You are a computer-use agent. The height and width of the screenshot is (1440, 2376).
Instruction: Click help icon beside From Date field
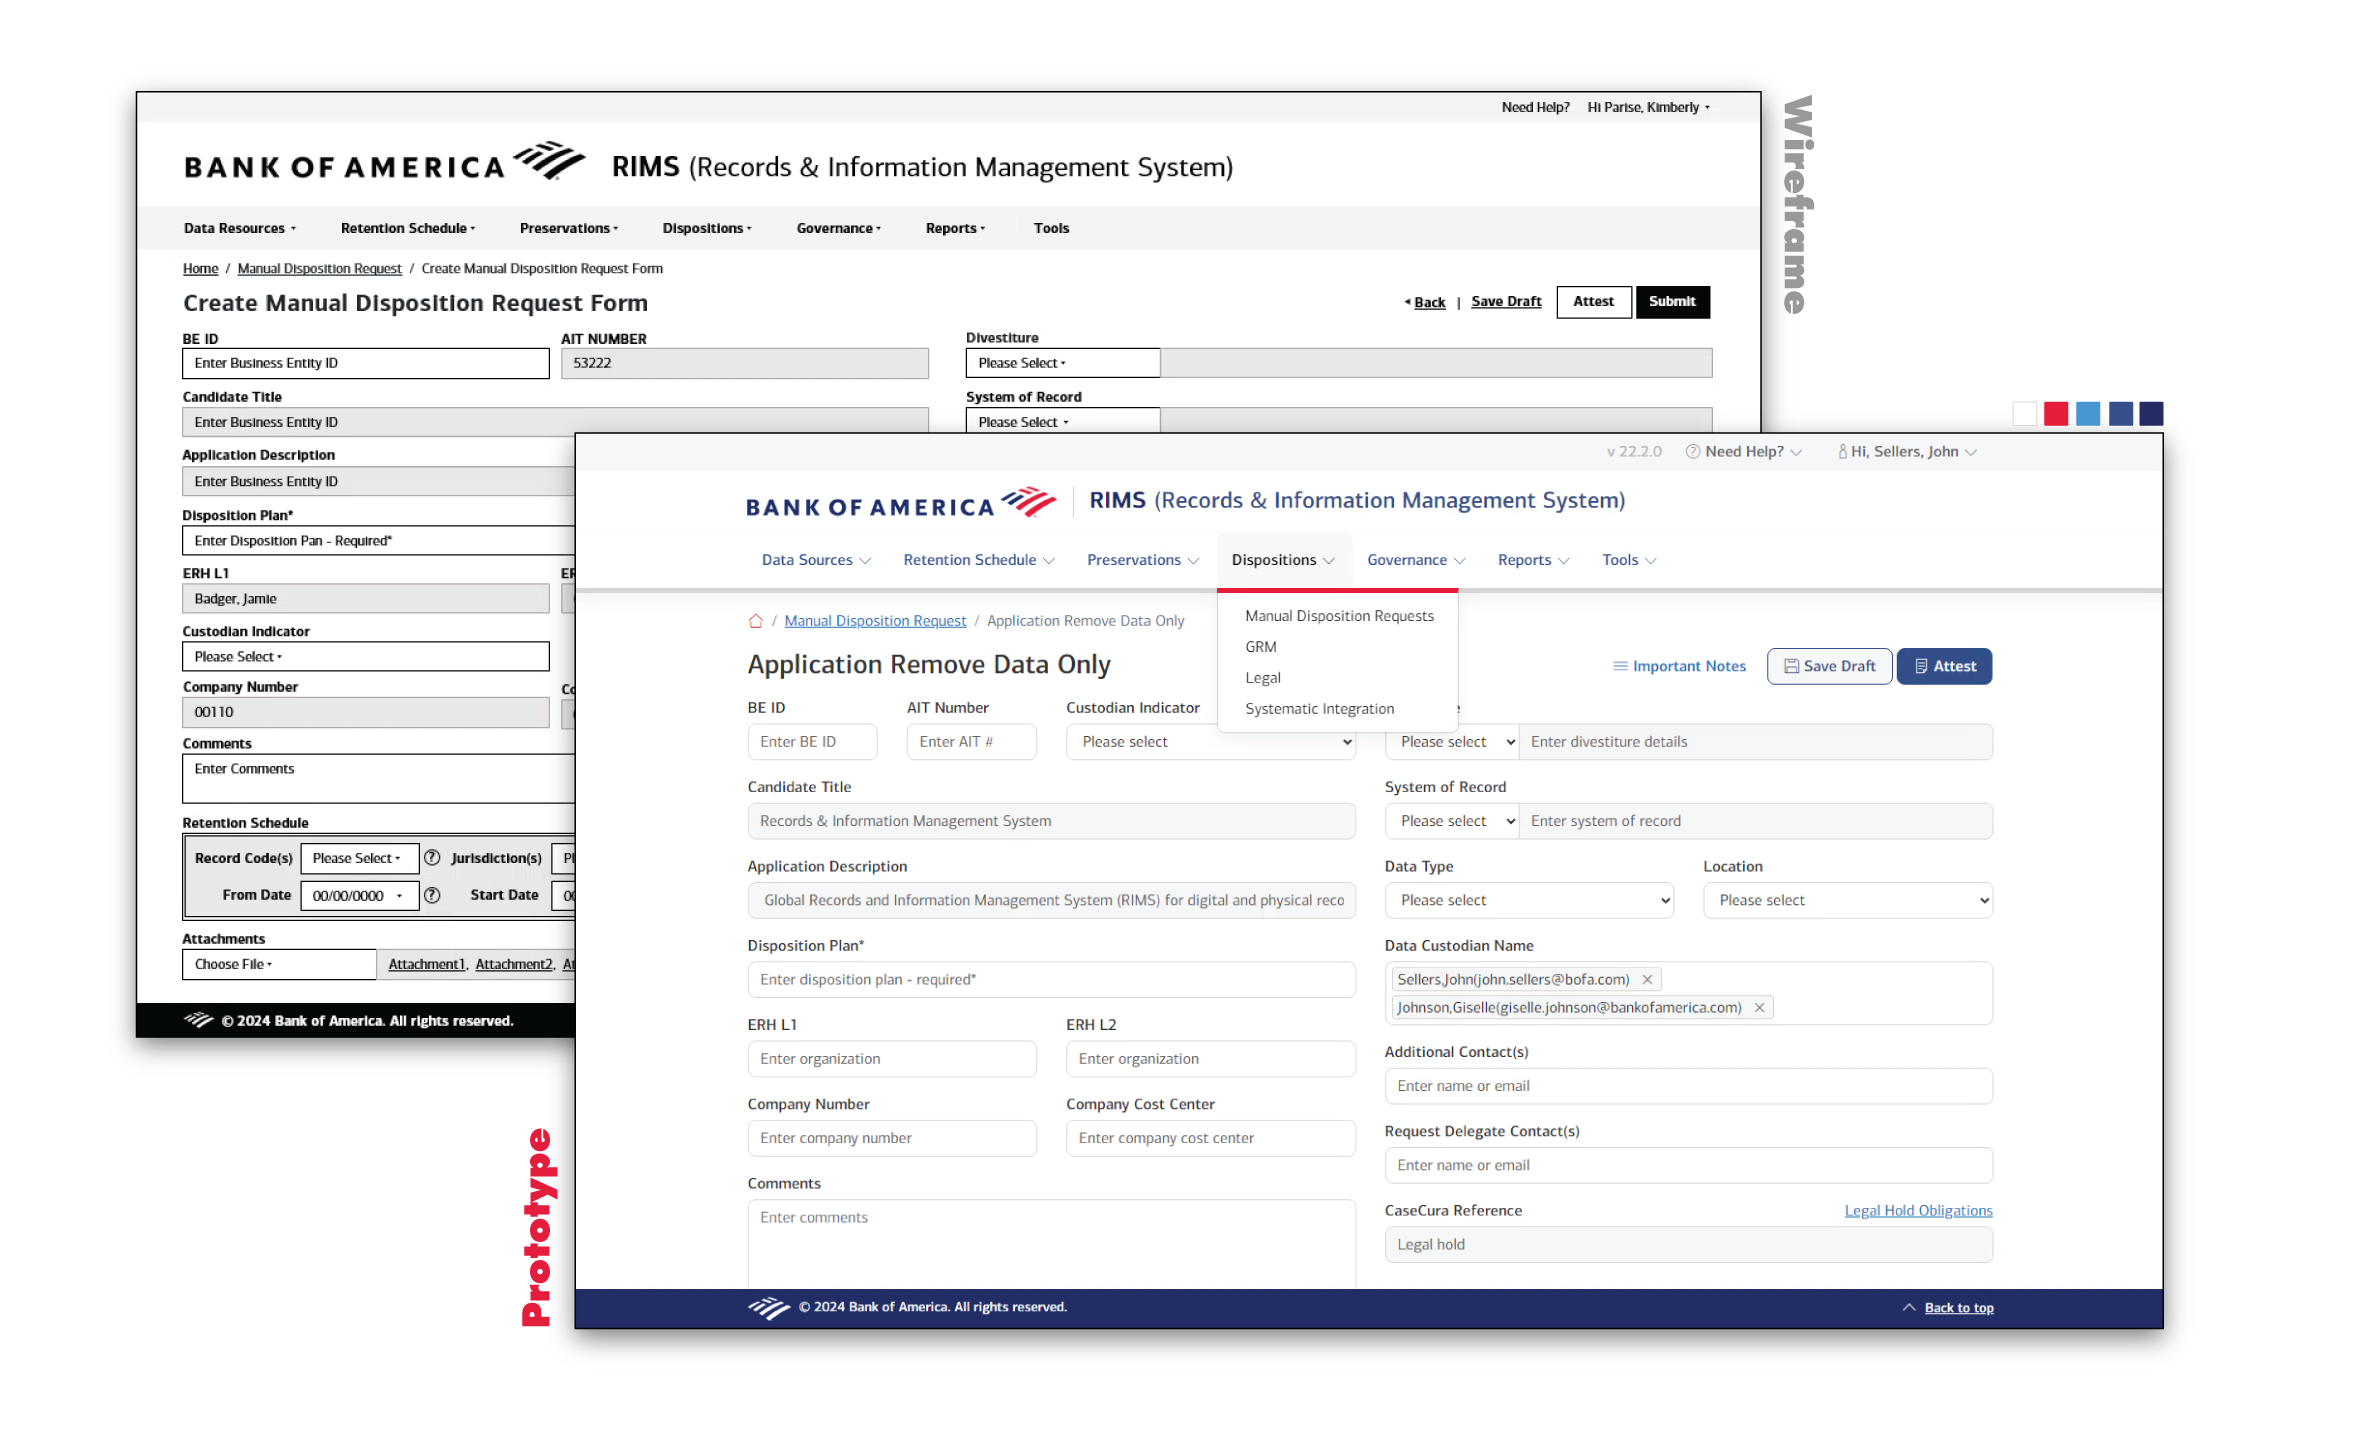tap(432, 895)
